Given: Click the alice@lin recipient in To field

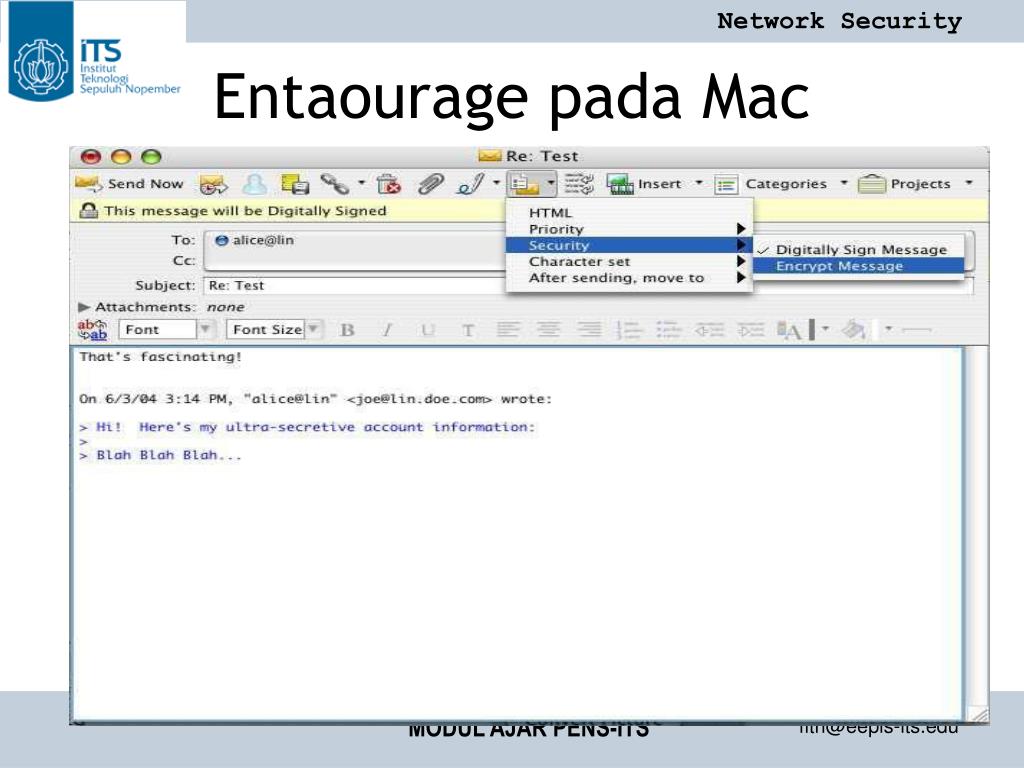Looking at the screenshot, I should (255, 240).
